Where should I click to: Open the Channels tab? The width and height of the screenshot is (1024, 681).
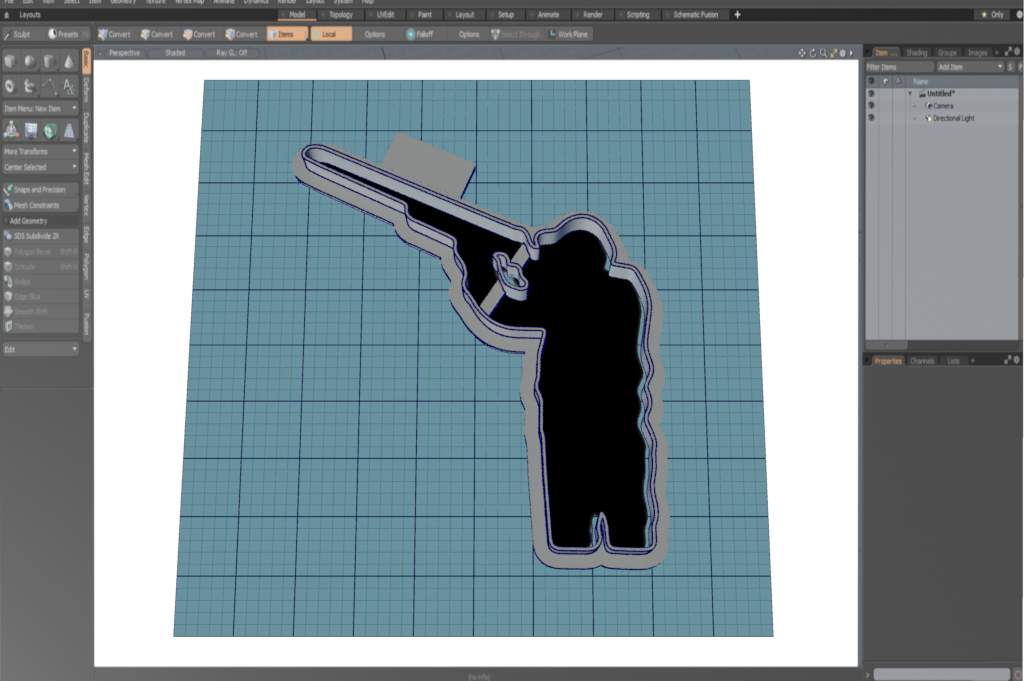922,360
